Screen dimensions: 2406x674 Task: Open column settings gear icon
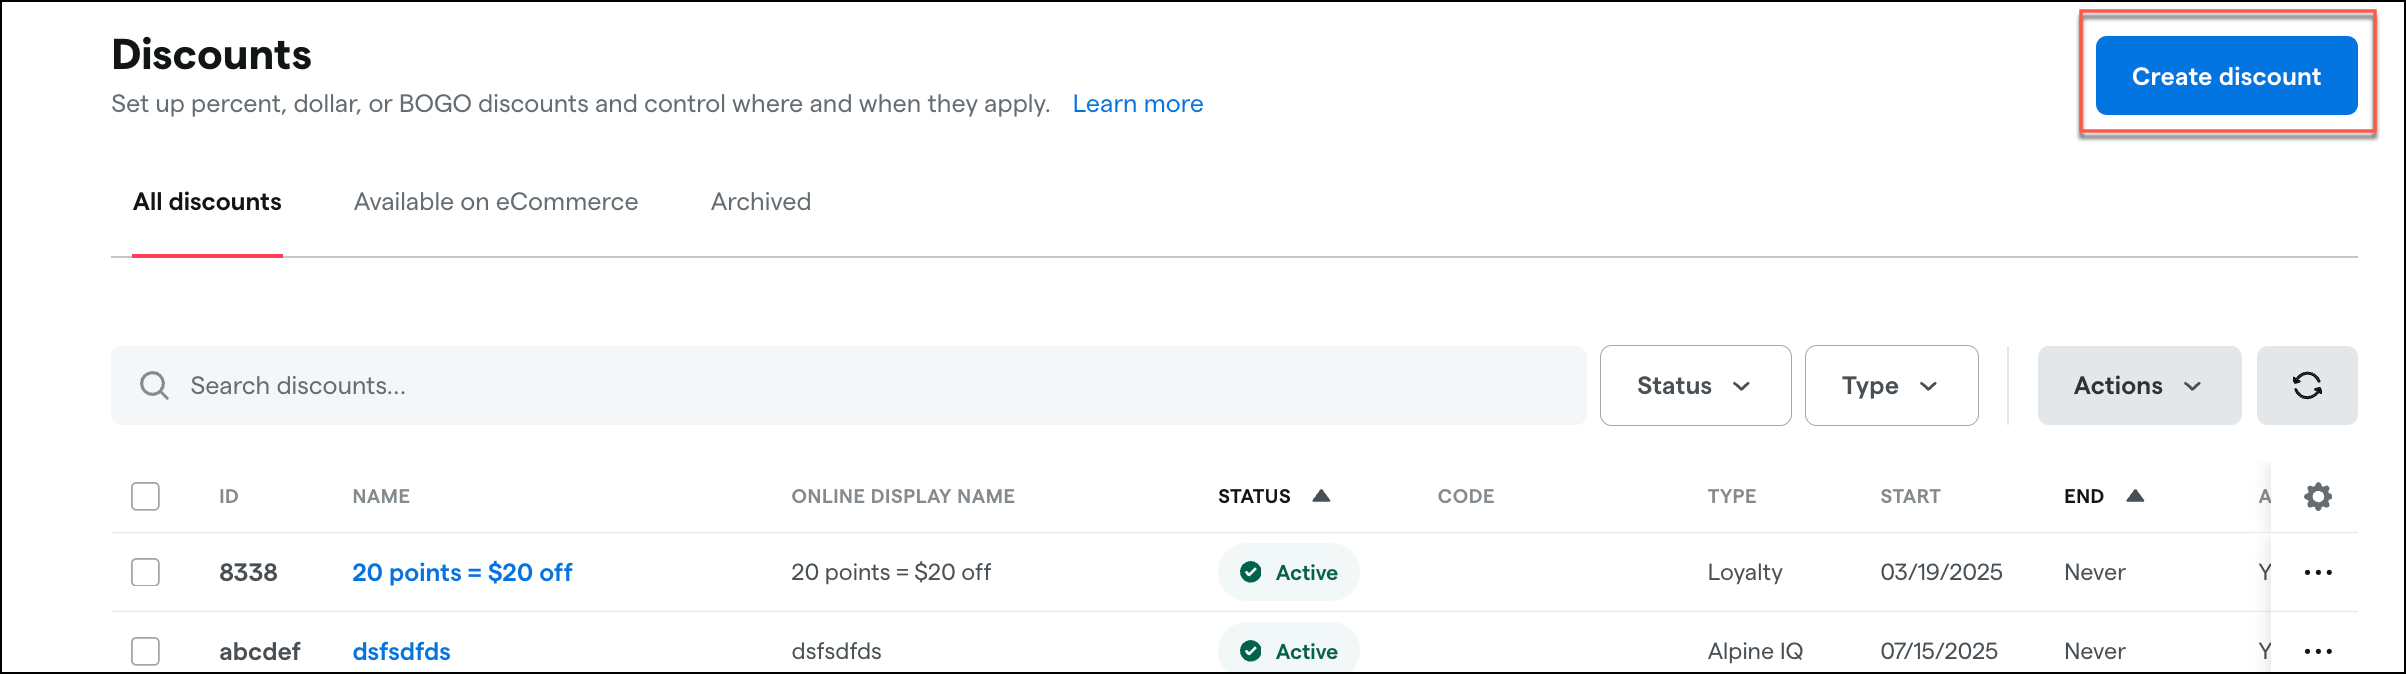tap(2318, 496)
